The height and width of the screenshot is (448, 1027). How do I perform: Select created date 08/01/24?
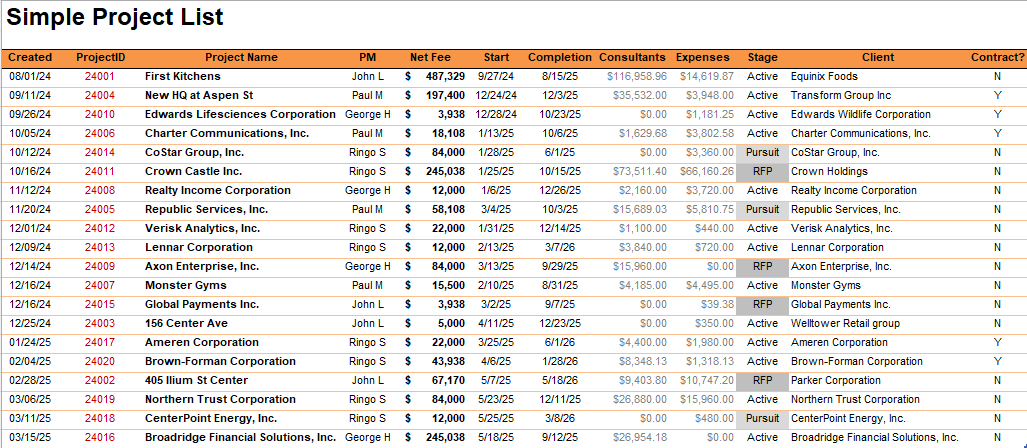tap(30, 77)
